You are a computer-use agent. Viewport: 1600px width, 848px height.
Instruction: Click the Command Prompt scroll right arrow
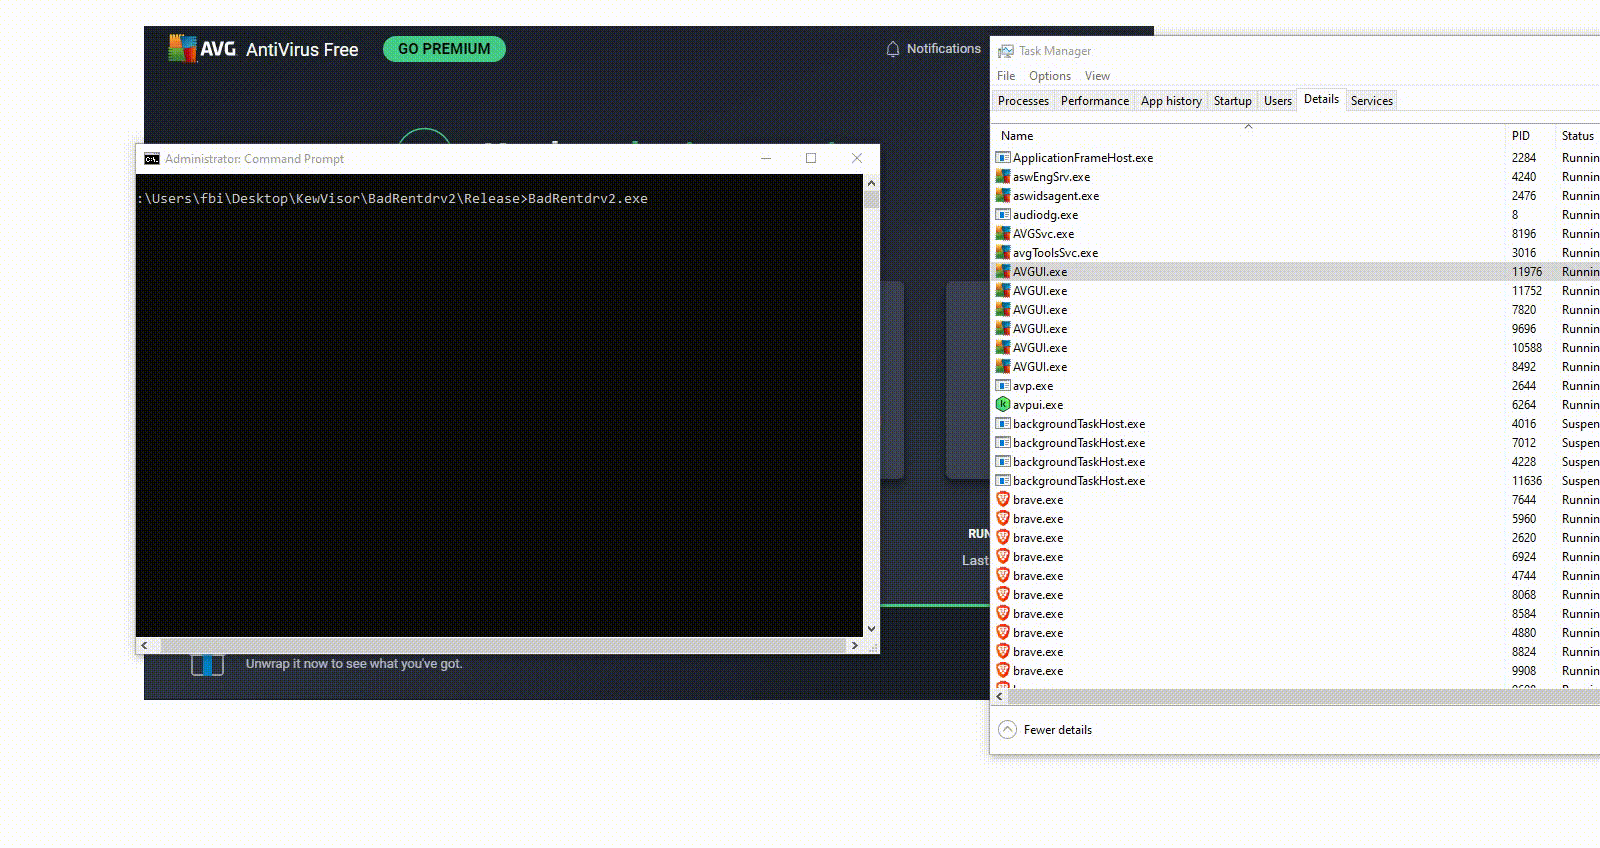(x=854, y=646)
